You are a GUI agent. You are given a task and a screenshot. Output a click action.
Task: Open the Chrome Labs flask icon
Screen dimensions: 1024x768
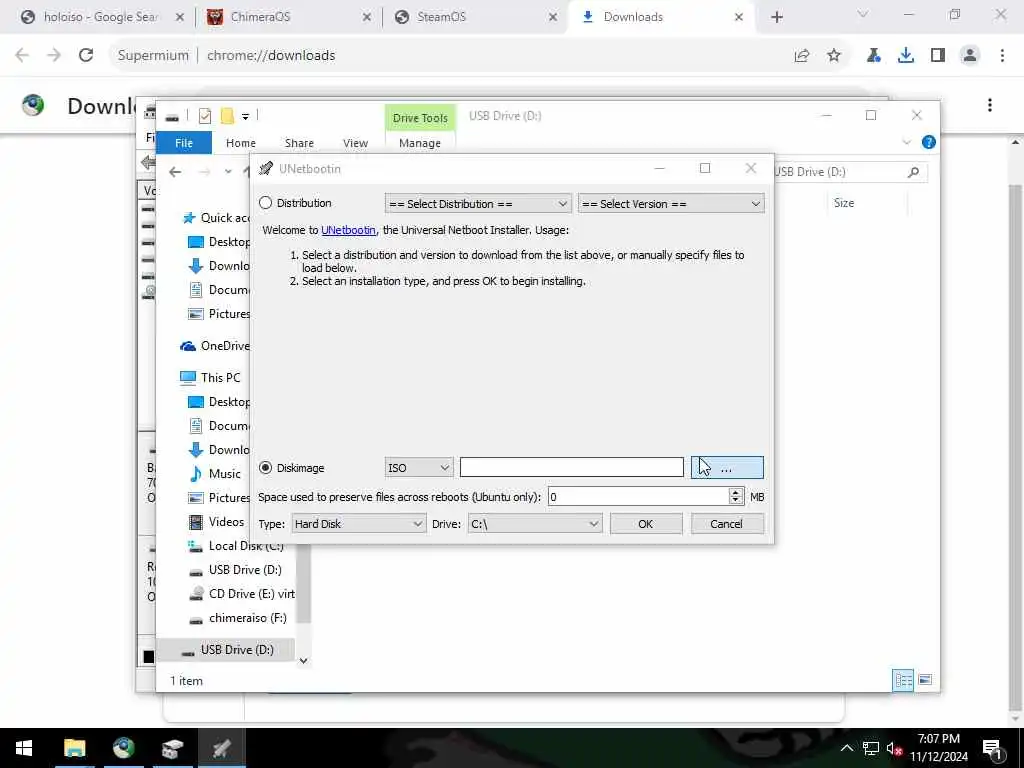point(873,56)
